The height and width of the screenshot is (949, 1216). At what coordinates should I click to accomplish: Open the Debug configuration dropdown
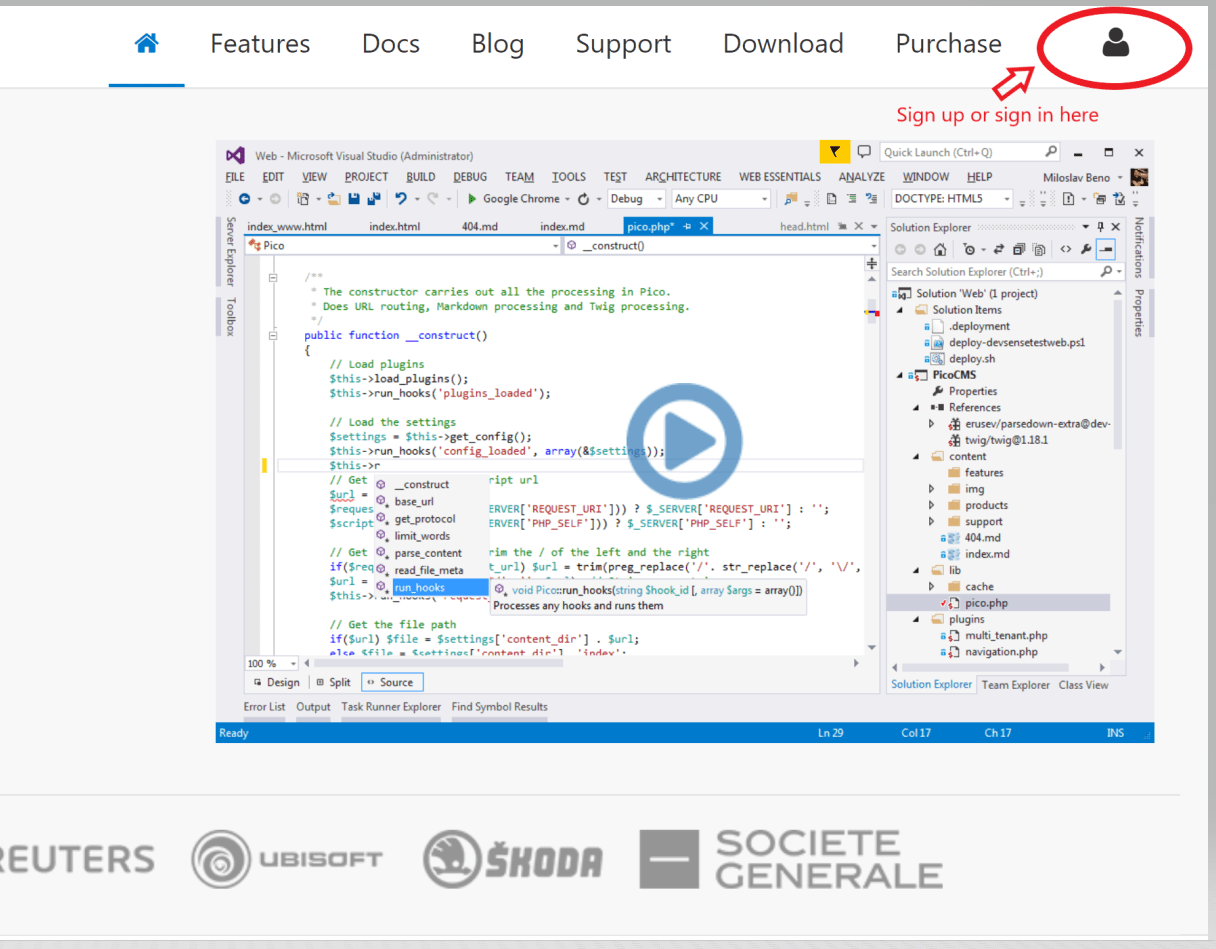point(636,199)
